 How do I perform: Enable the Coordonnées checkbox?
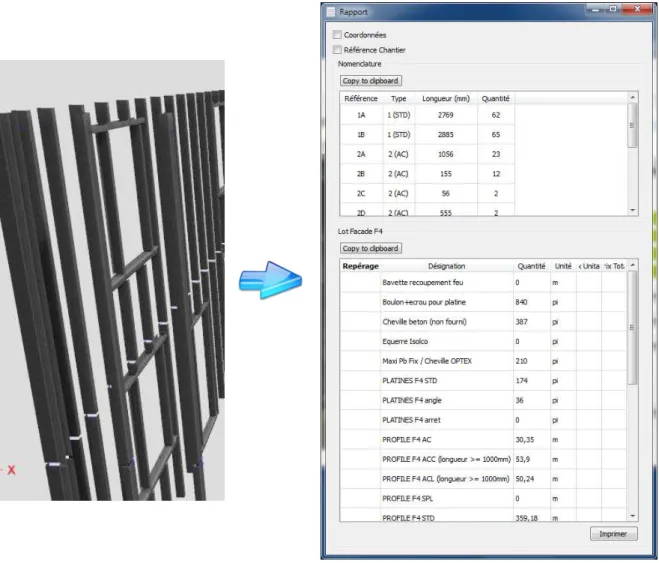337,34
